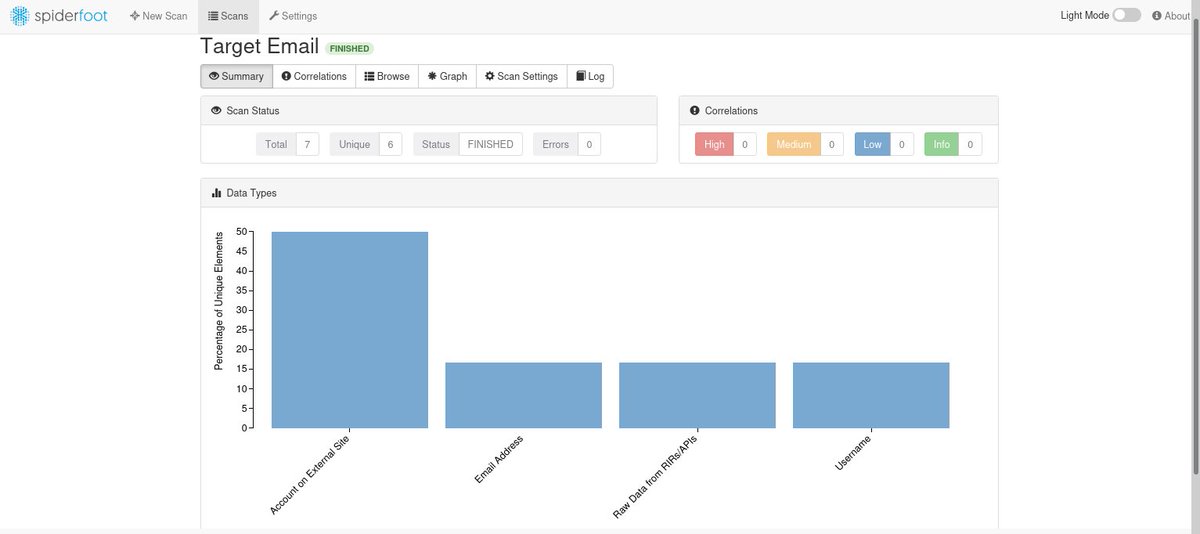This screenshot has width=1200, height=534.
Task: Click the green FINISHED badge by title
Action: point(349,48)
